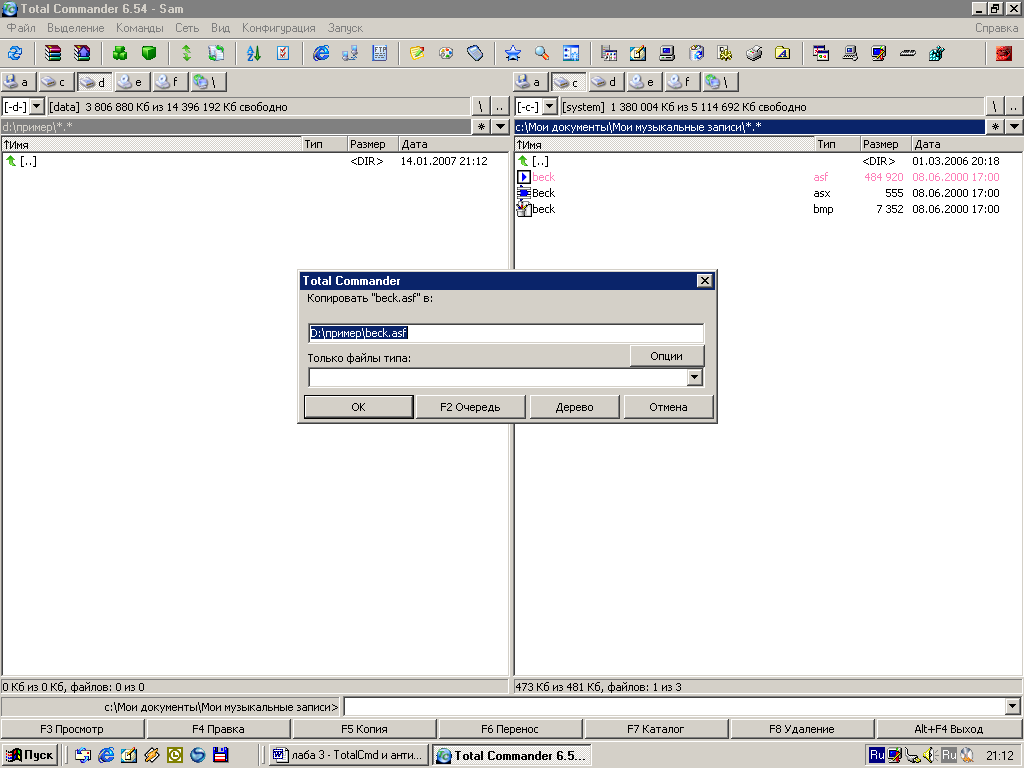This screenshot has width=1024, height=768.
Task: Open the FTP connection toolbar icon
Action: click(x=379, y=54)
